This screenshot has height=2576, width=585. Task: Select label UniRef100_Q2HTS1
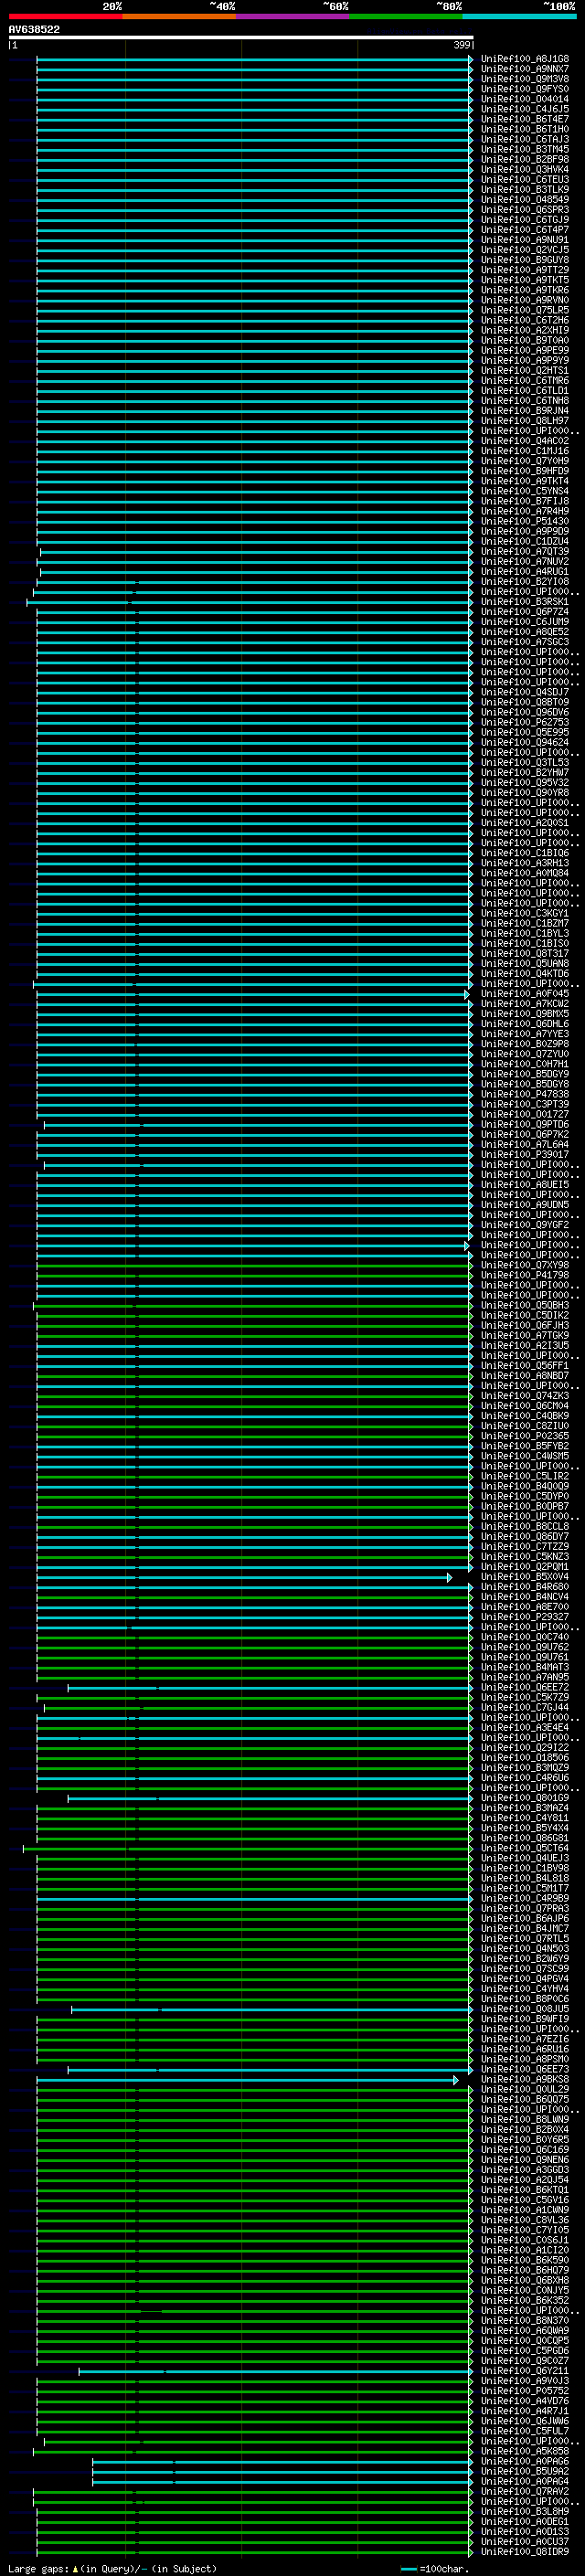coord(525,370)
